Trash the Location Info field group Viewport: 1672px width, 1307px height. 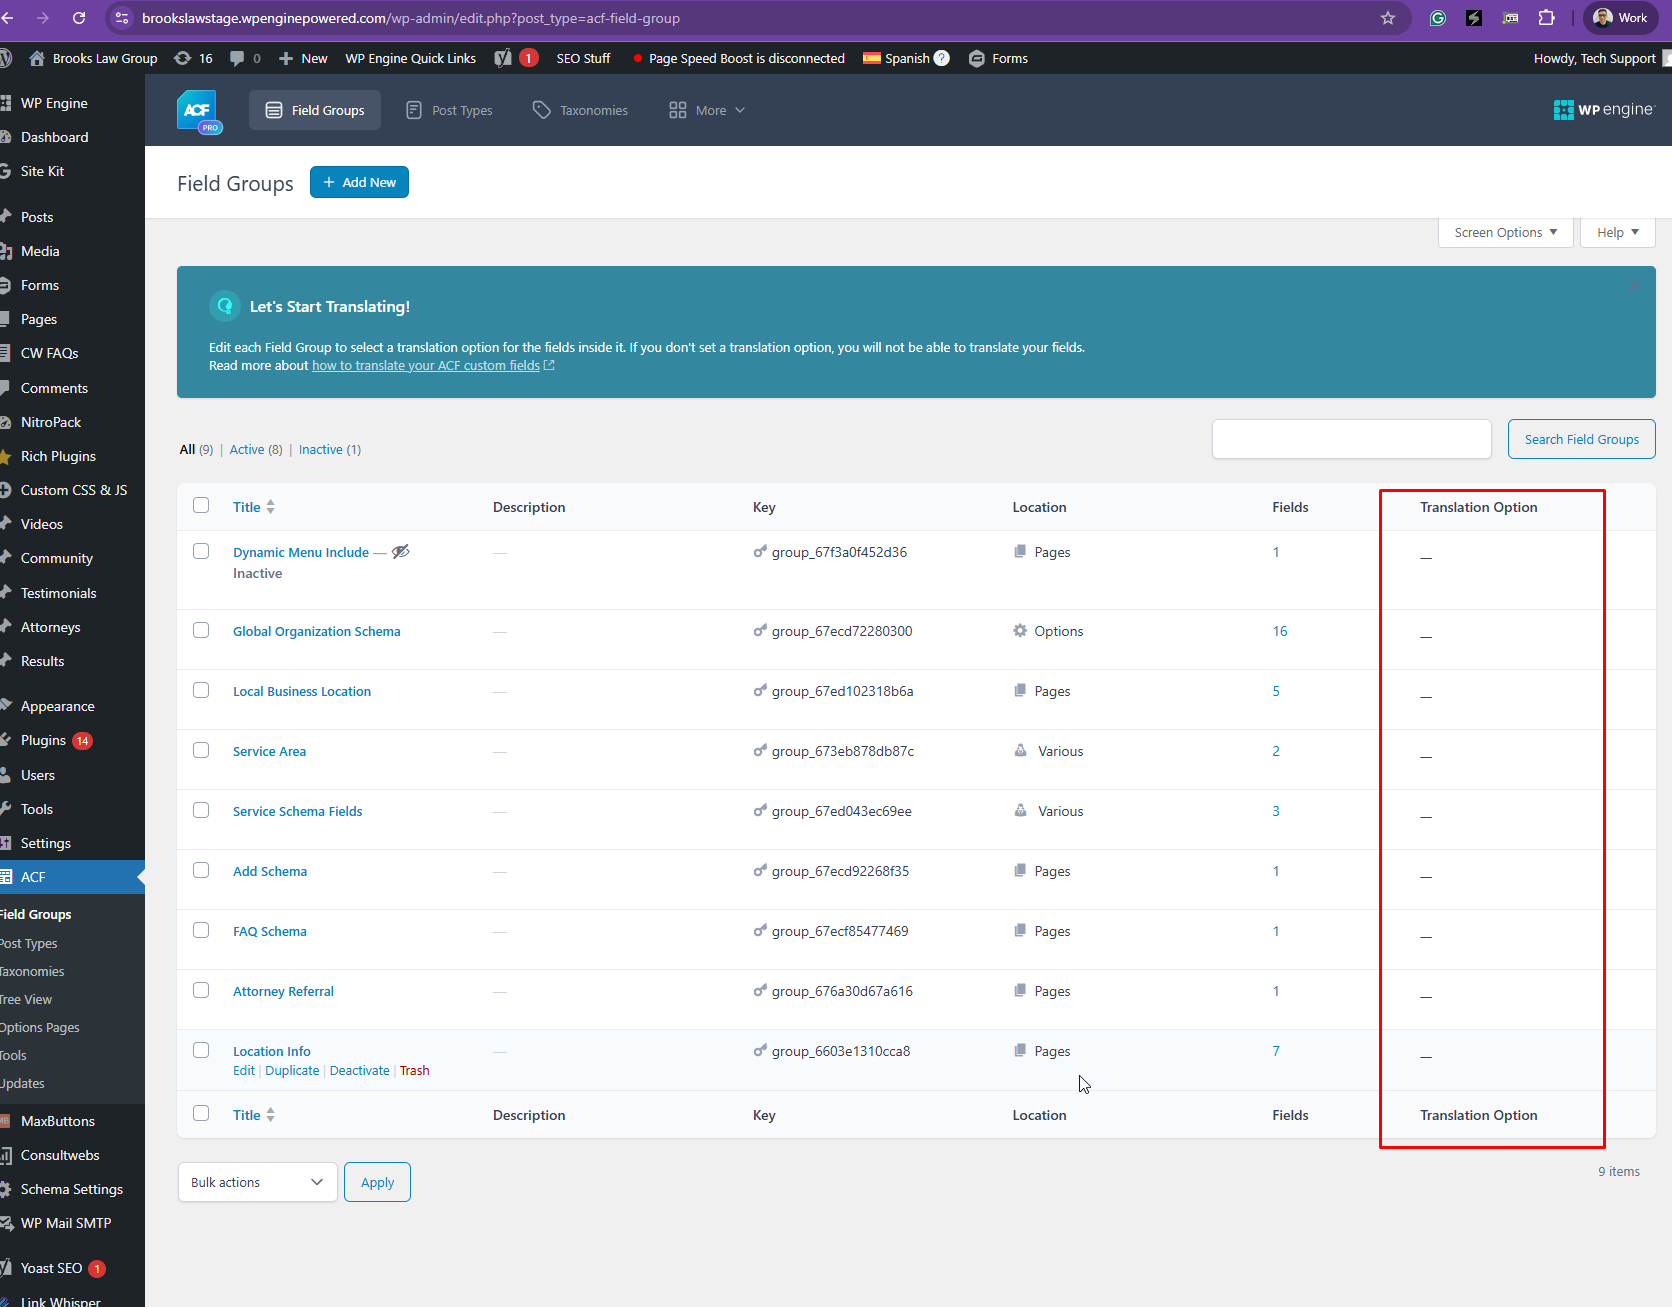(x=414, y=1070)
